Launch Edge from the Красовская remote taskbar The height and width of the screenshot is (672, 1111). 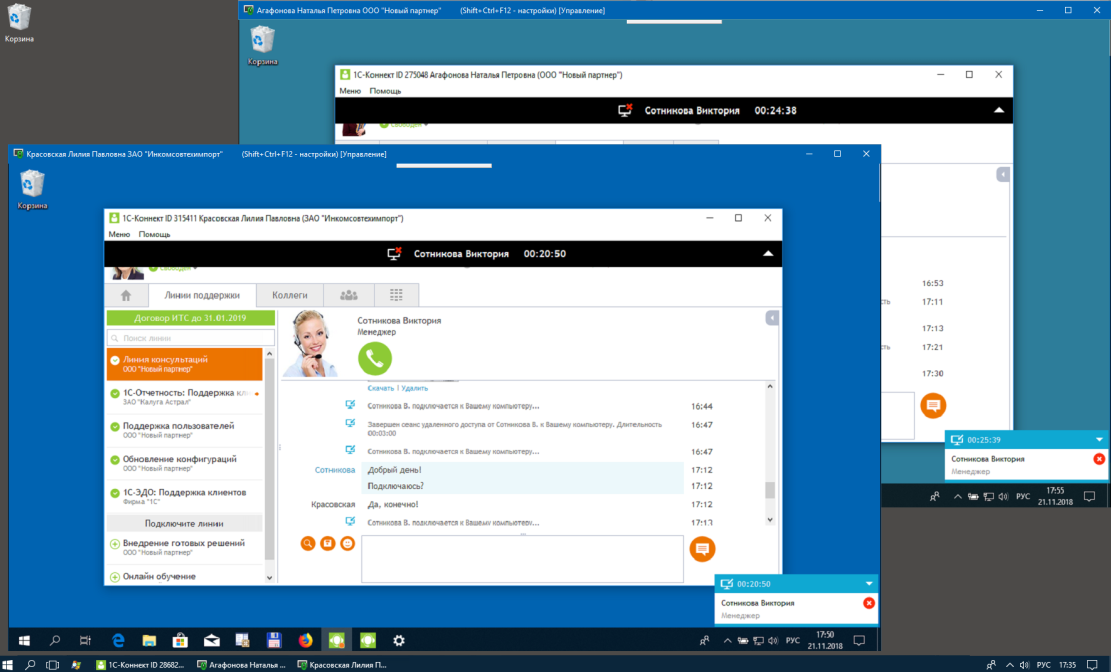coord(118,640)
